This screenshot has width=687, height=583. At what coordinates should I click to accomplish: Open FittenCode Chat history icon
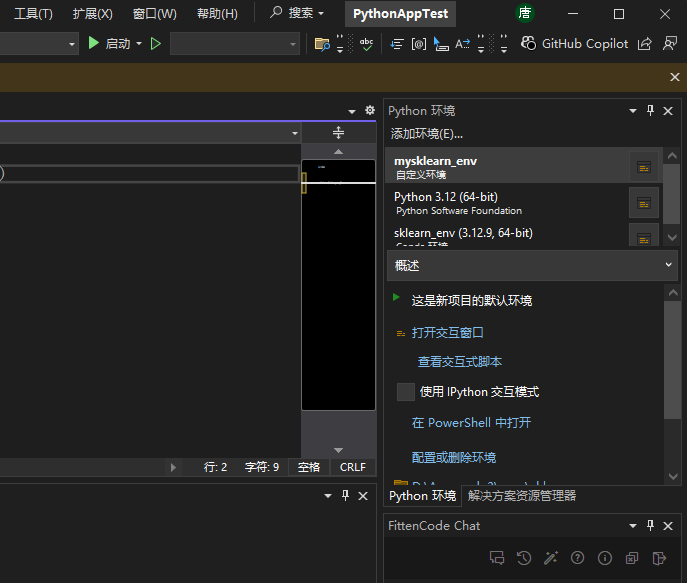(524, 558)
